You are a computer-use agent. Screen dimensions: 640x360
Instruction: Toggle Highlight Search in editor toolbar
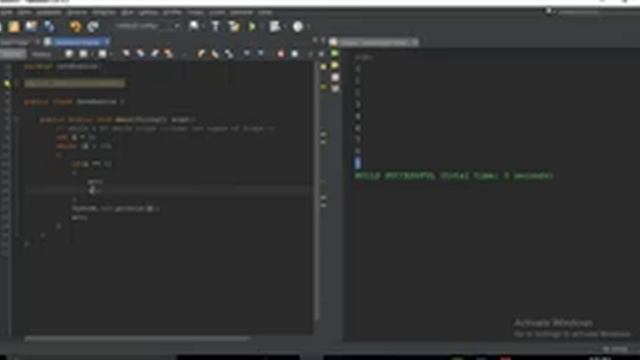(x=169, y=54)
